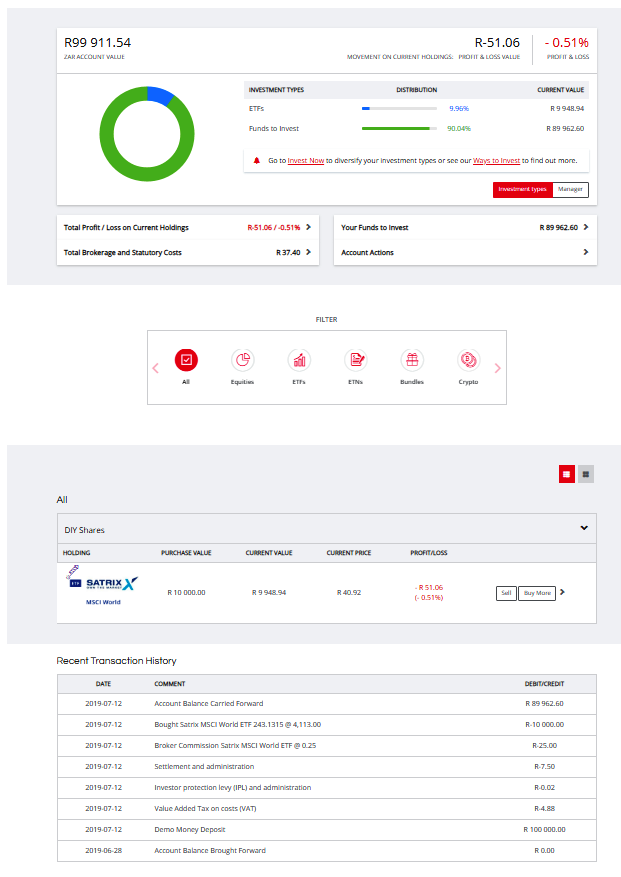Screen dimensions: 621x877
Task: Follow the Ways to Invest link
Action: pos(496,161)
